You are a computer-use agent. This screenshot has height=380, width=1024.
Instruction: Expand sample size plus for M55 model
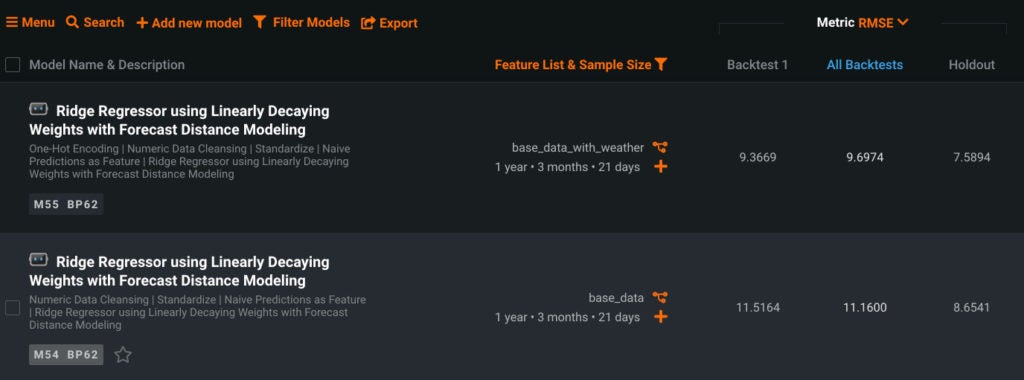(x=661, y=167)
